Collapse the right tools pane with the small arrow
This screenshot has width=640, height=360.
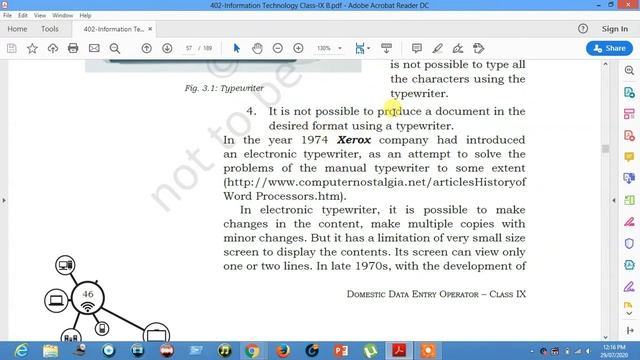point(614,200)
